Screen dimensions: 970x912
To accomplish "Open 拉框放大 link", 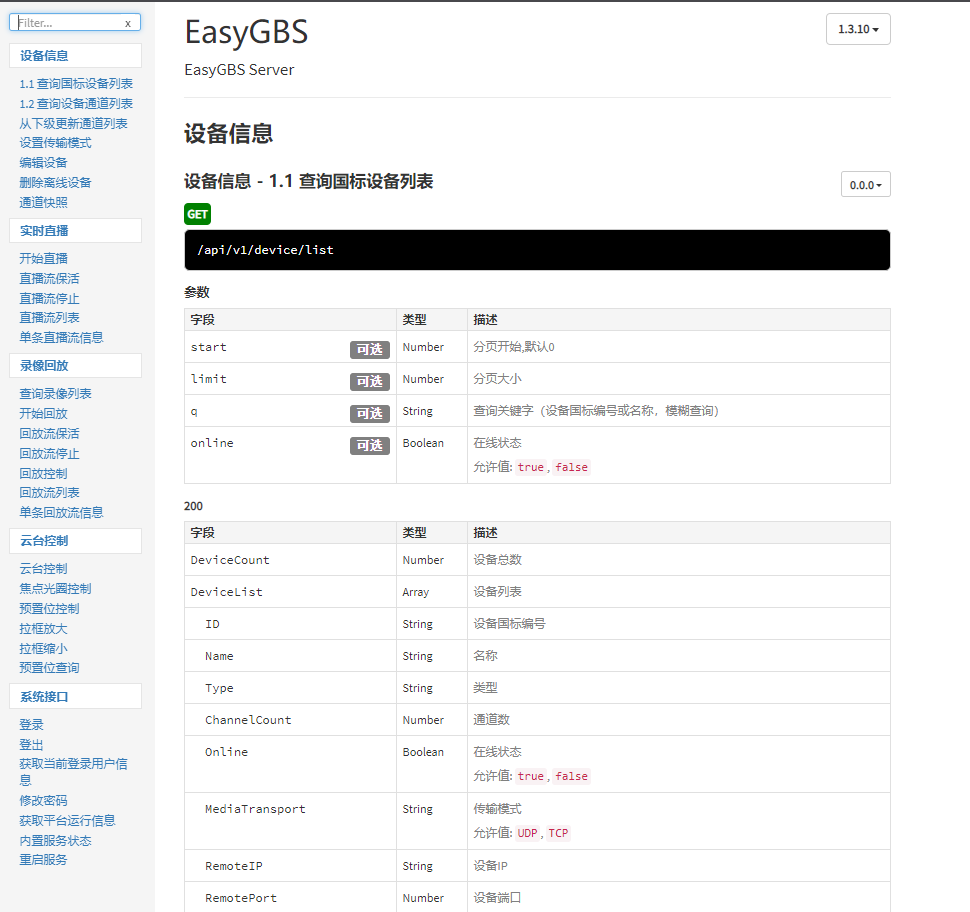I will (x=43, y=629).
